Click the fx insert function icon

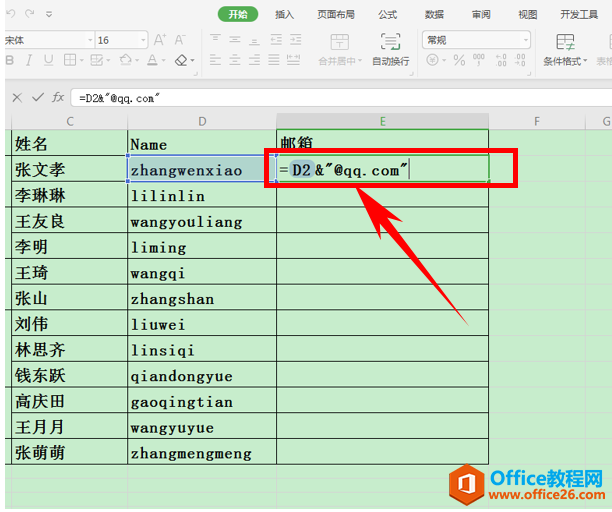coord(58,97)
